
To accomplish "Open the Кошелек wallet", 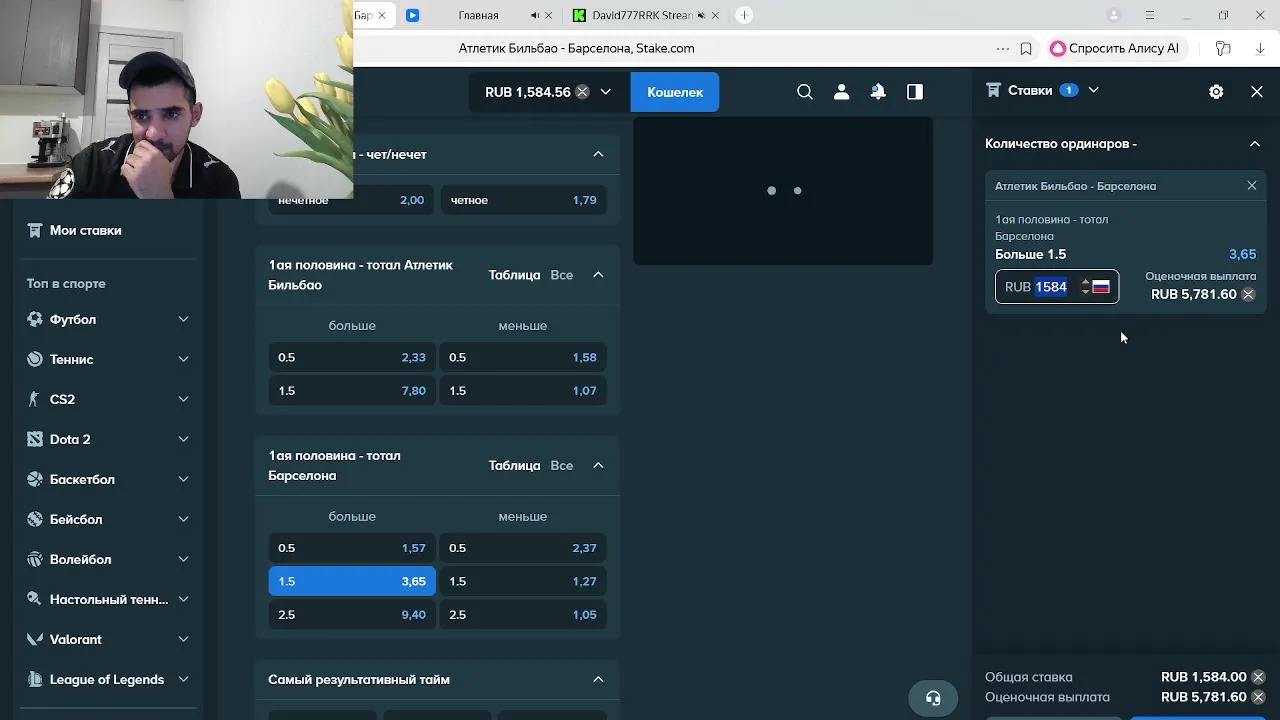I will (675, 92).
